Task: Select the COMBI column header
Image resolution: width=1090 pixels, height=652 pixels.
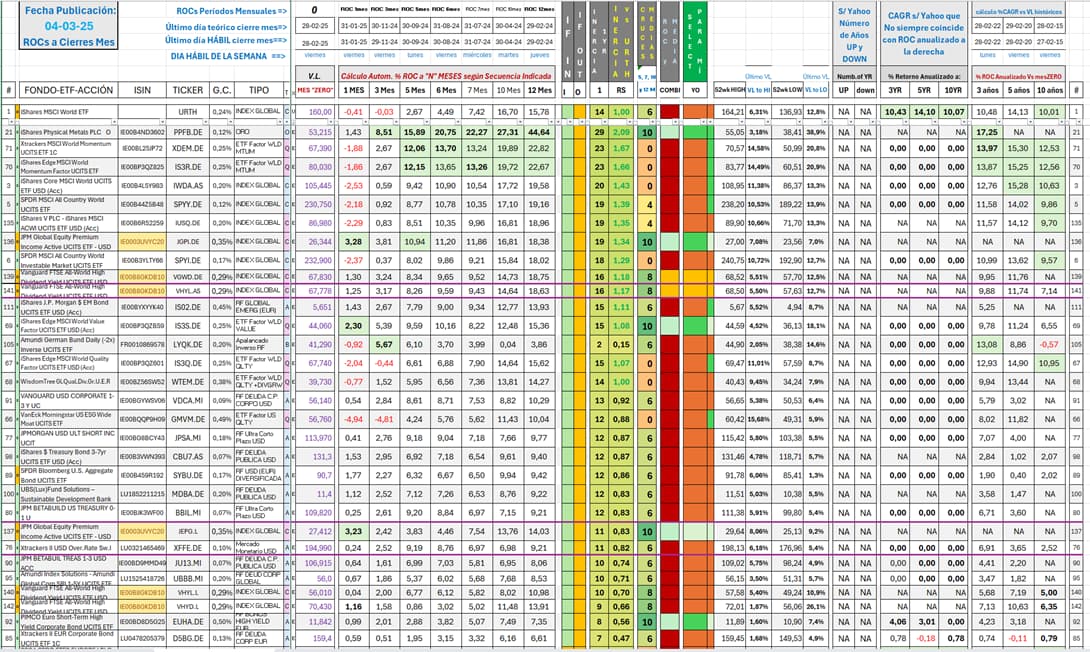Action: (669, 90)
